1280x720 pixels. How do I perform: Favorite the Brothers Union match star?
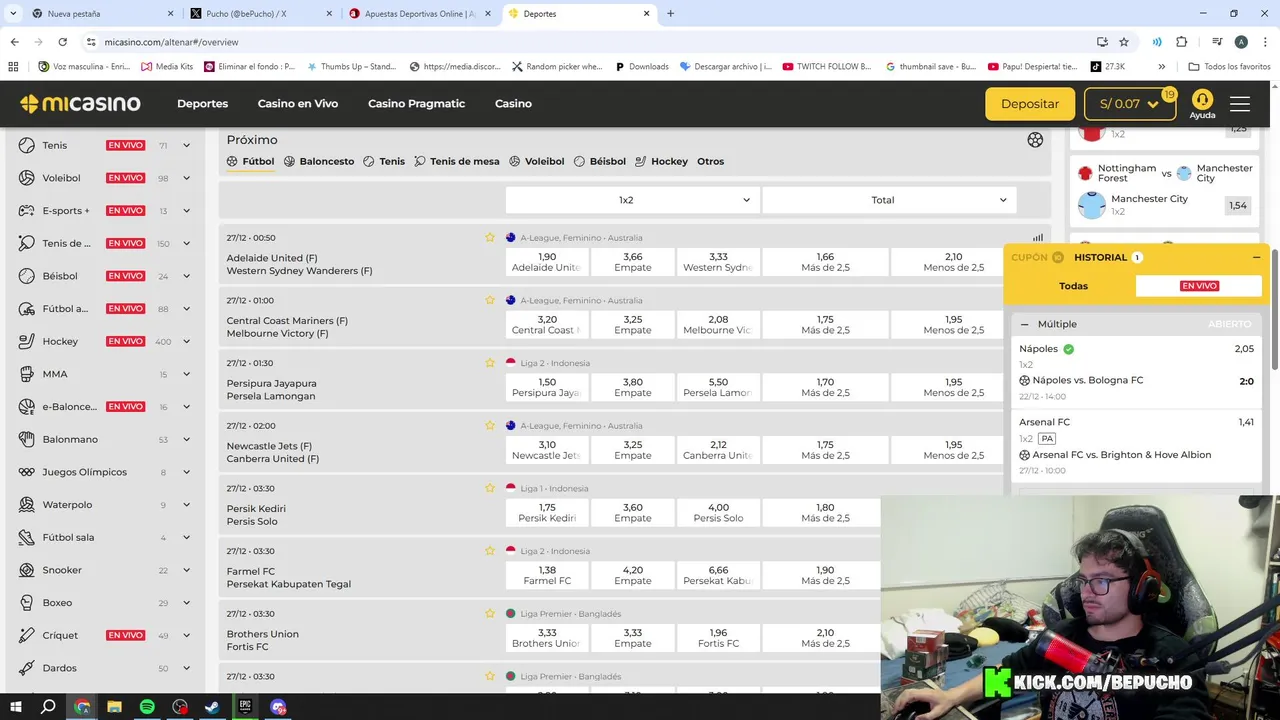[490, 613]
